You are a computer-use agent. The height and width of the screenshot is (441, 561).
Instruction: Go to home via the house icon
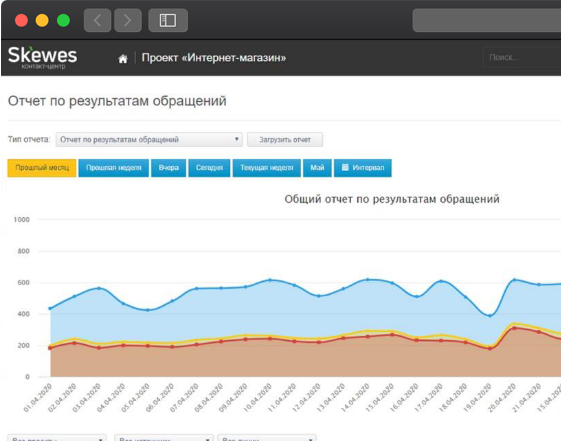tap(123, 59)
